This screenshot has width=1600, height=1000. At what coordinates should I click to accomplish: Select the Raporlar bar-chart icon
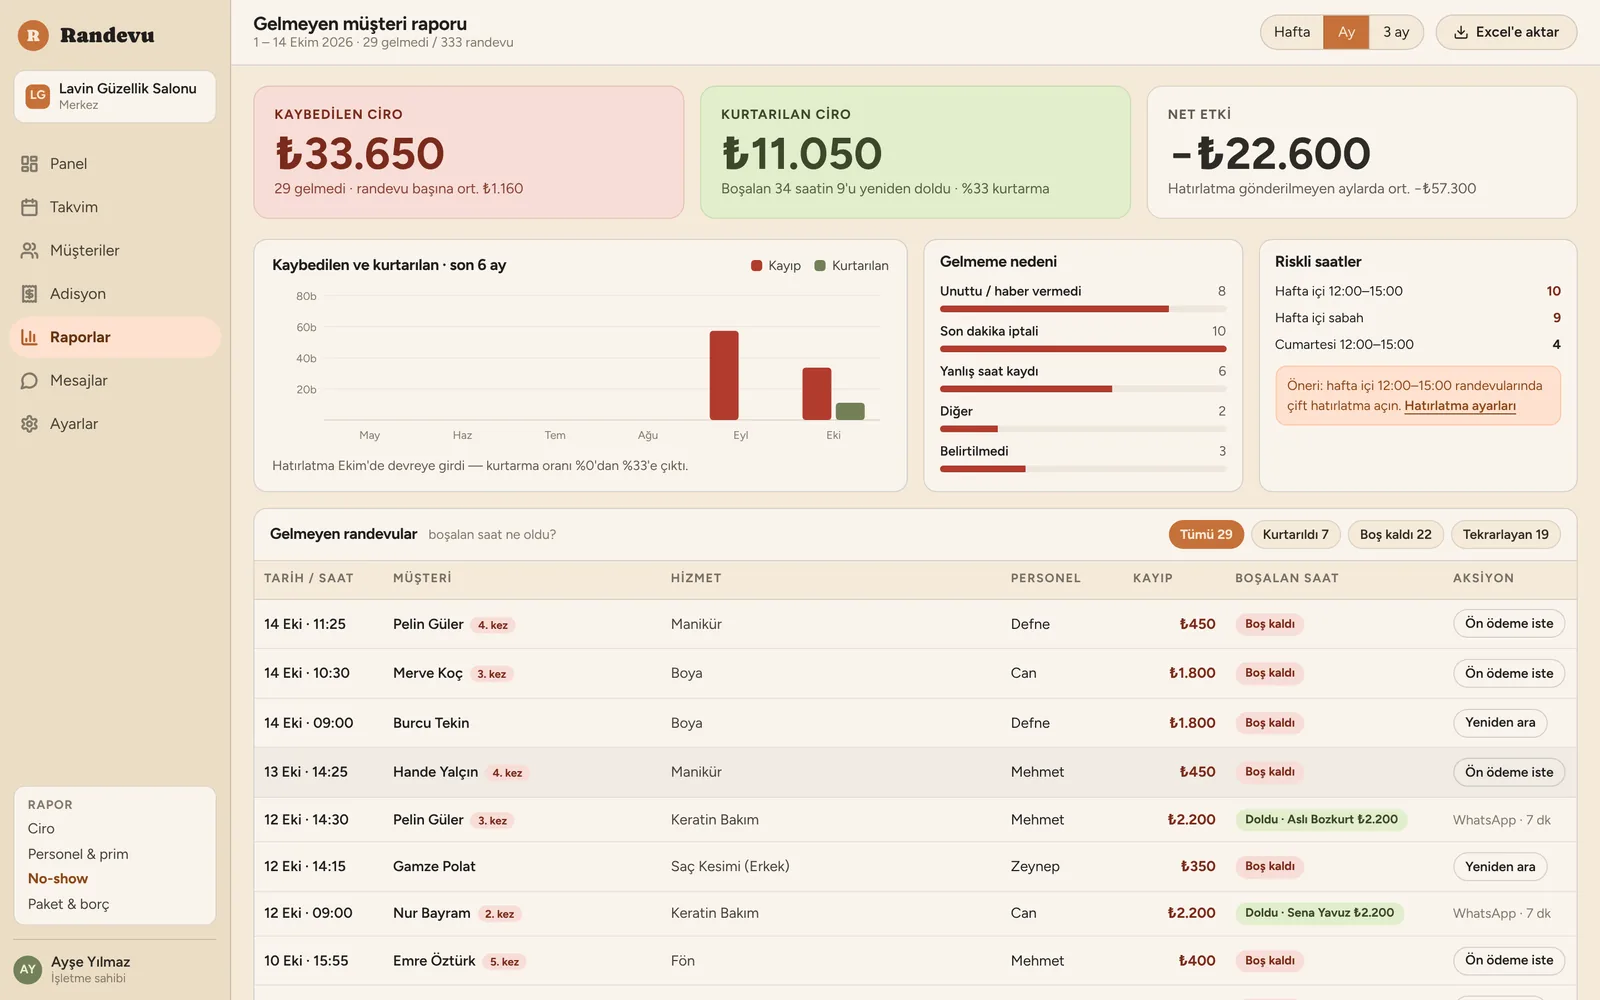(29, 337)
